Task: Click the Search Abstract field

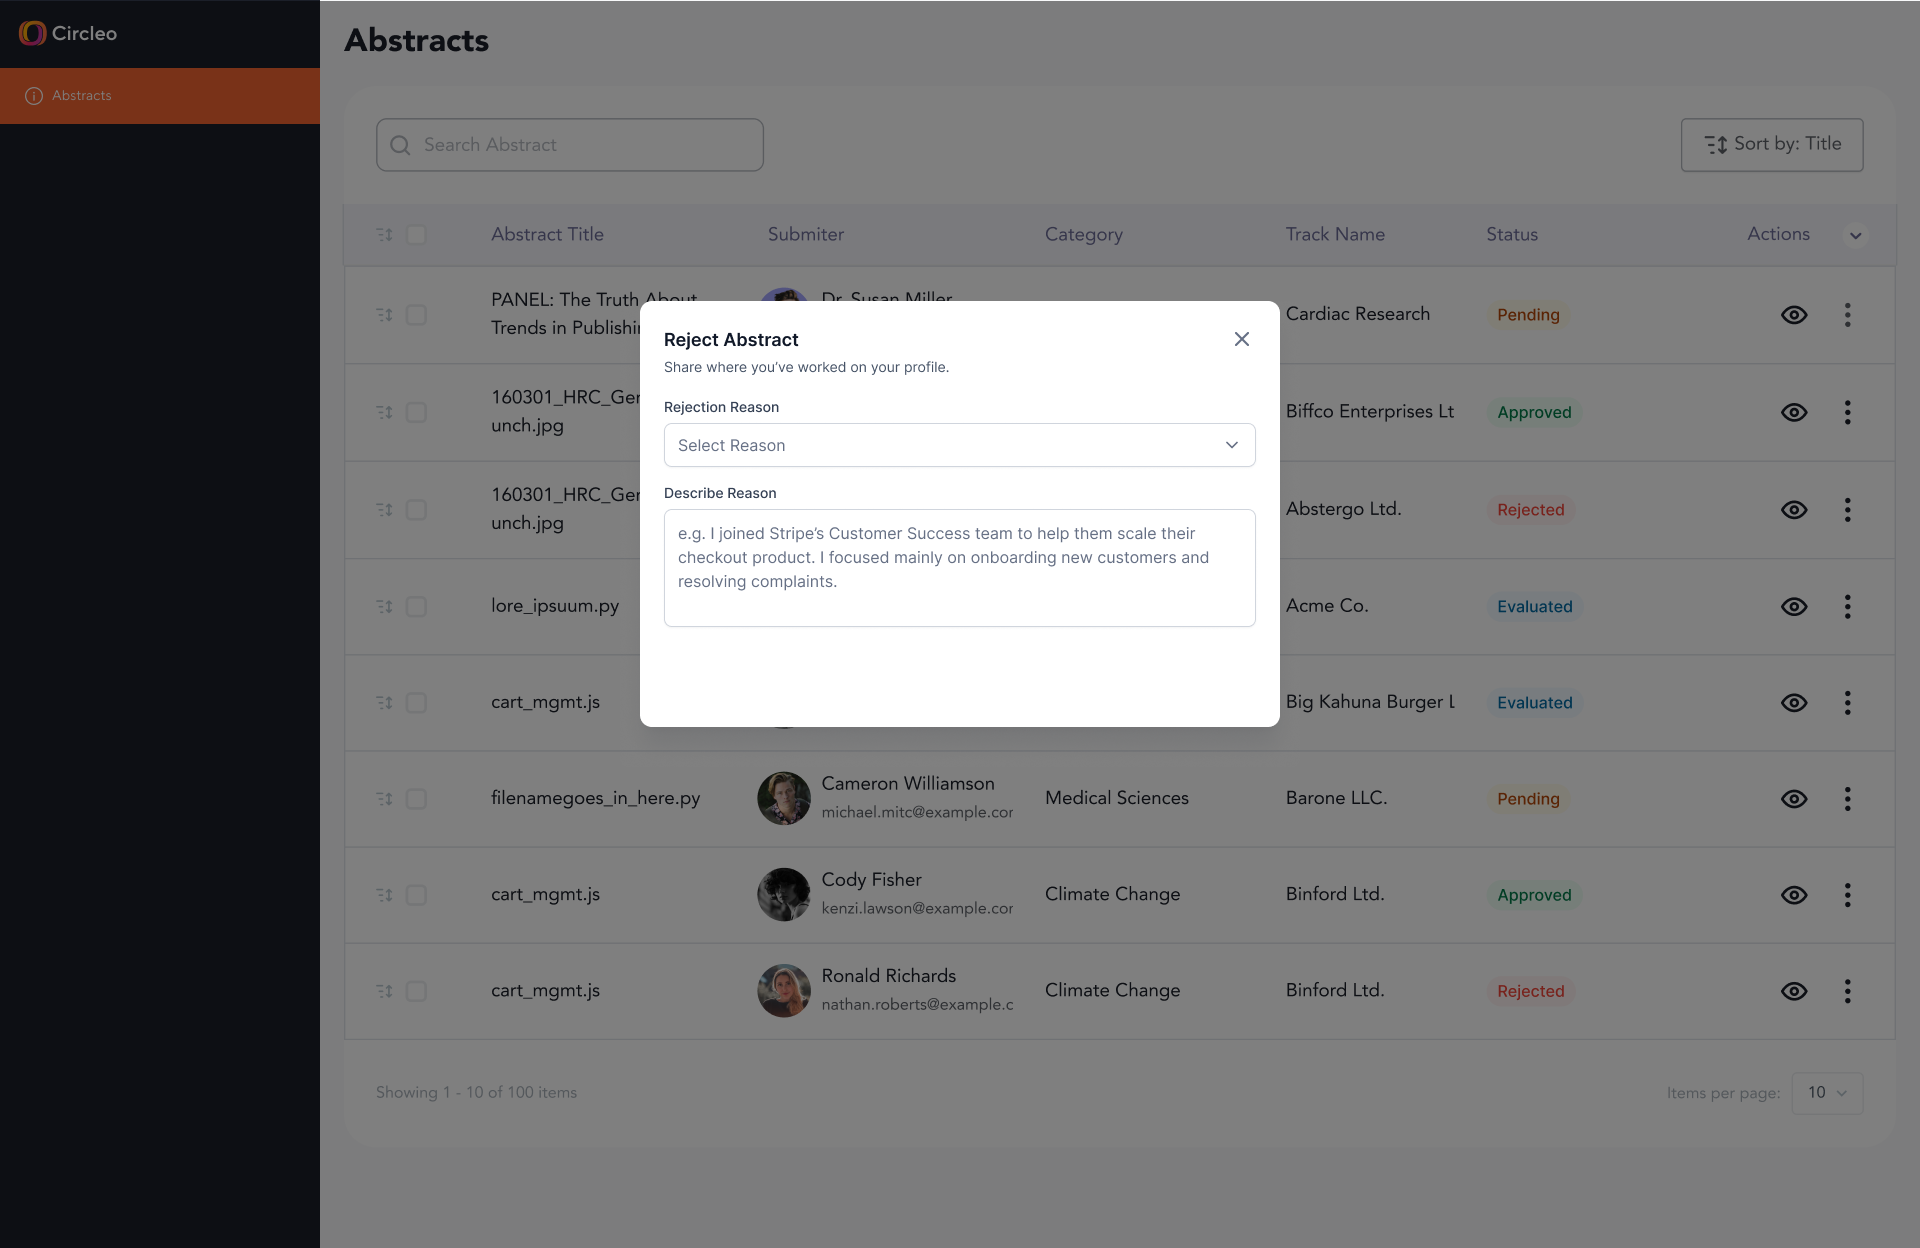Action: point(570,145)
